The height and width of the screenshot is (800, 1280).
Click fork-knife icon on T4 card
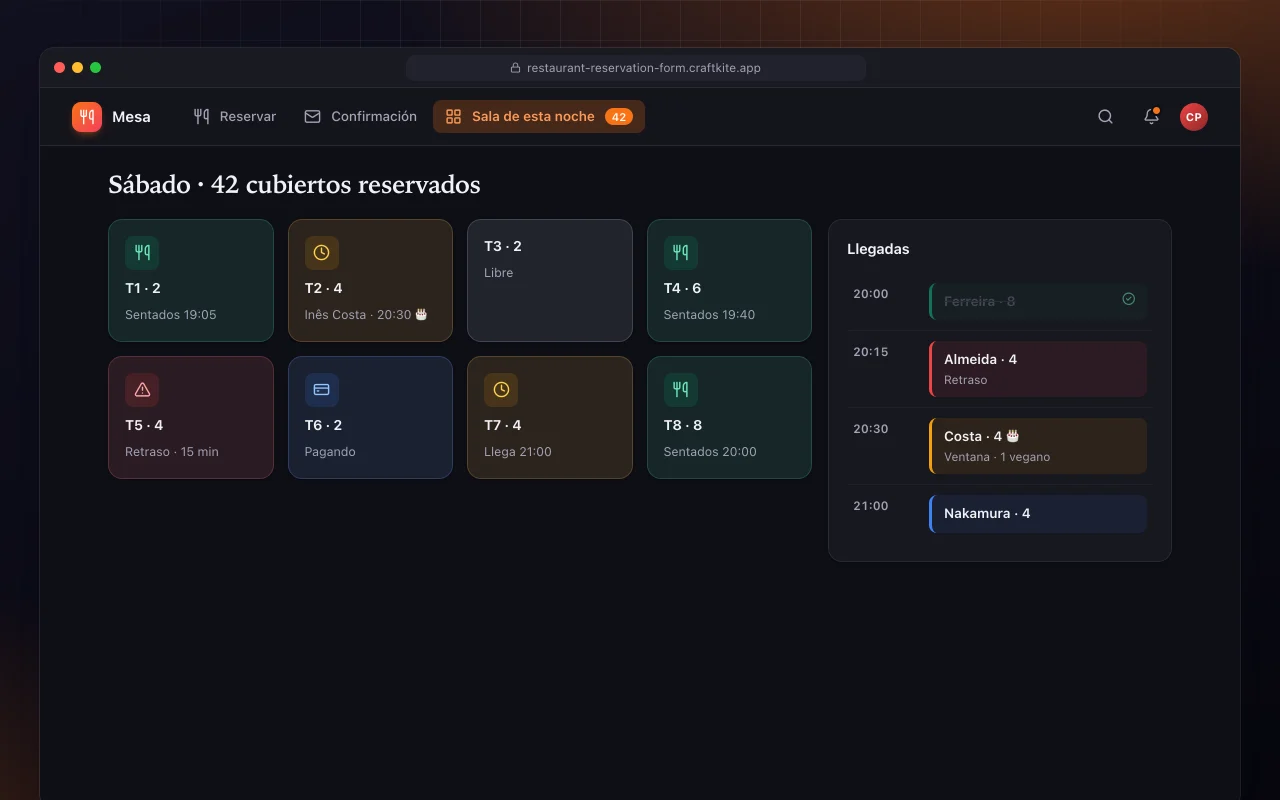pyautogui.click(x=681, y=253)
